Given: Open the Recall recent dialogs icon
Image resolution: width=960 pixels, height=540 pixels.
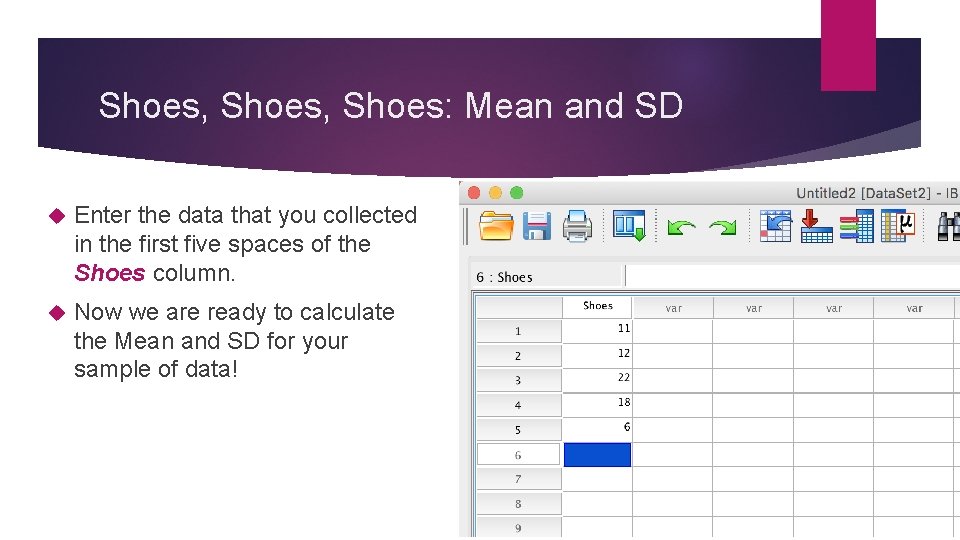Looking at the screenshot, I should tap(629, 225).
